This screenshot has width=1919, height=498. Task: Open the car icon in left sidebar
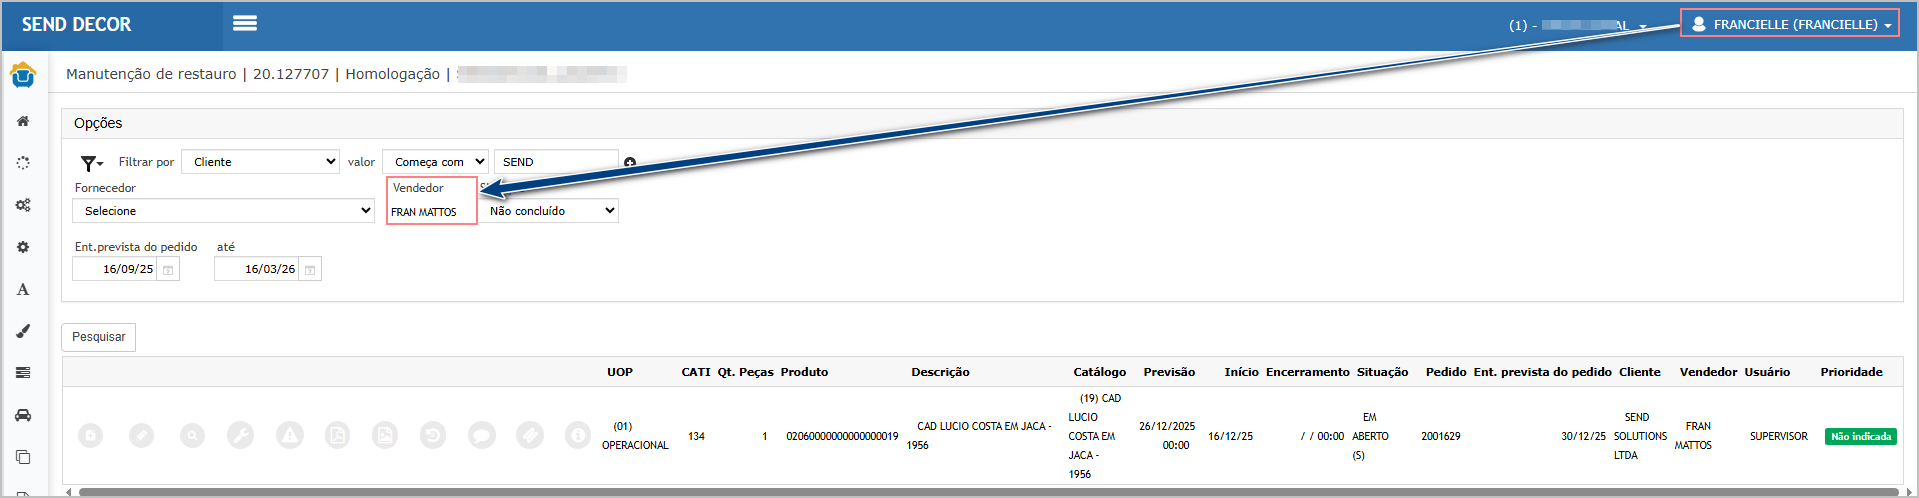click(23, 415)
